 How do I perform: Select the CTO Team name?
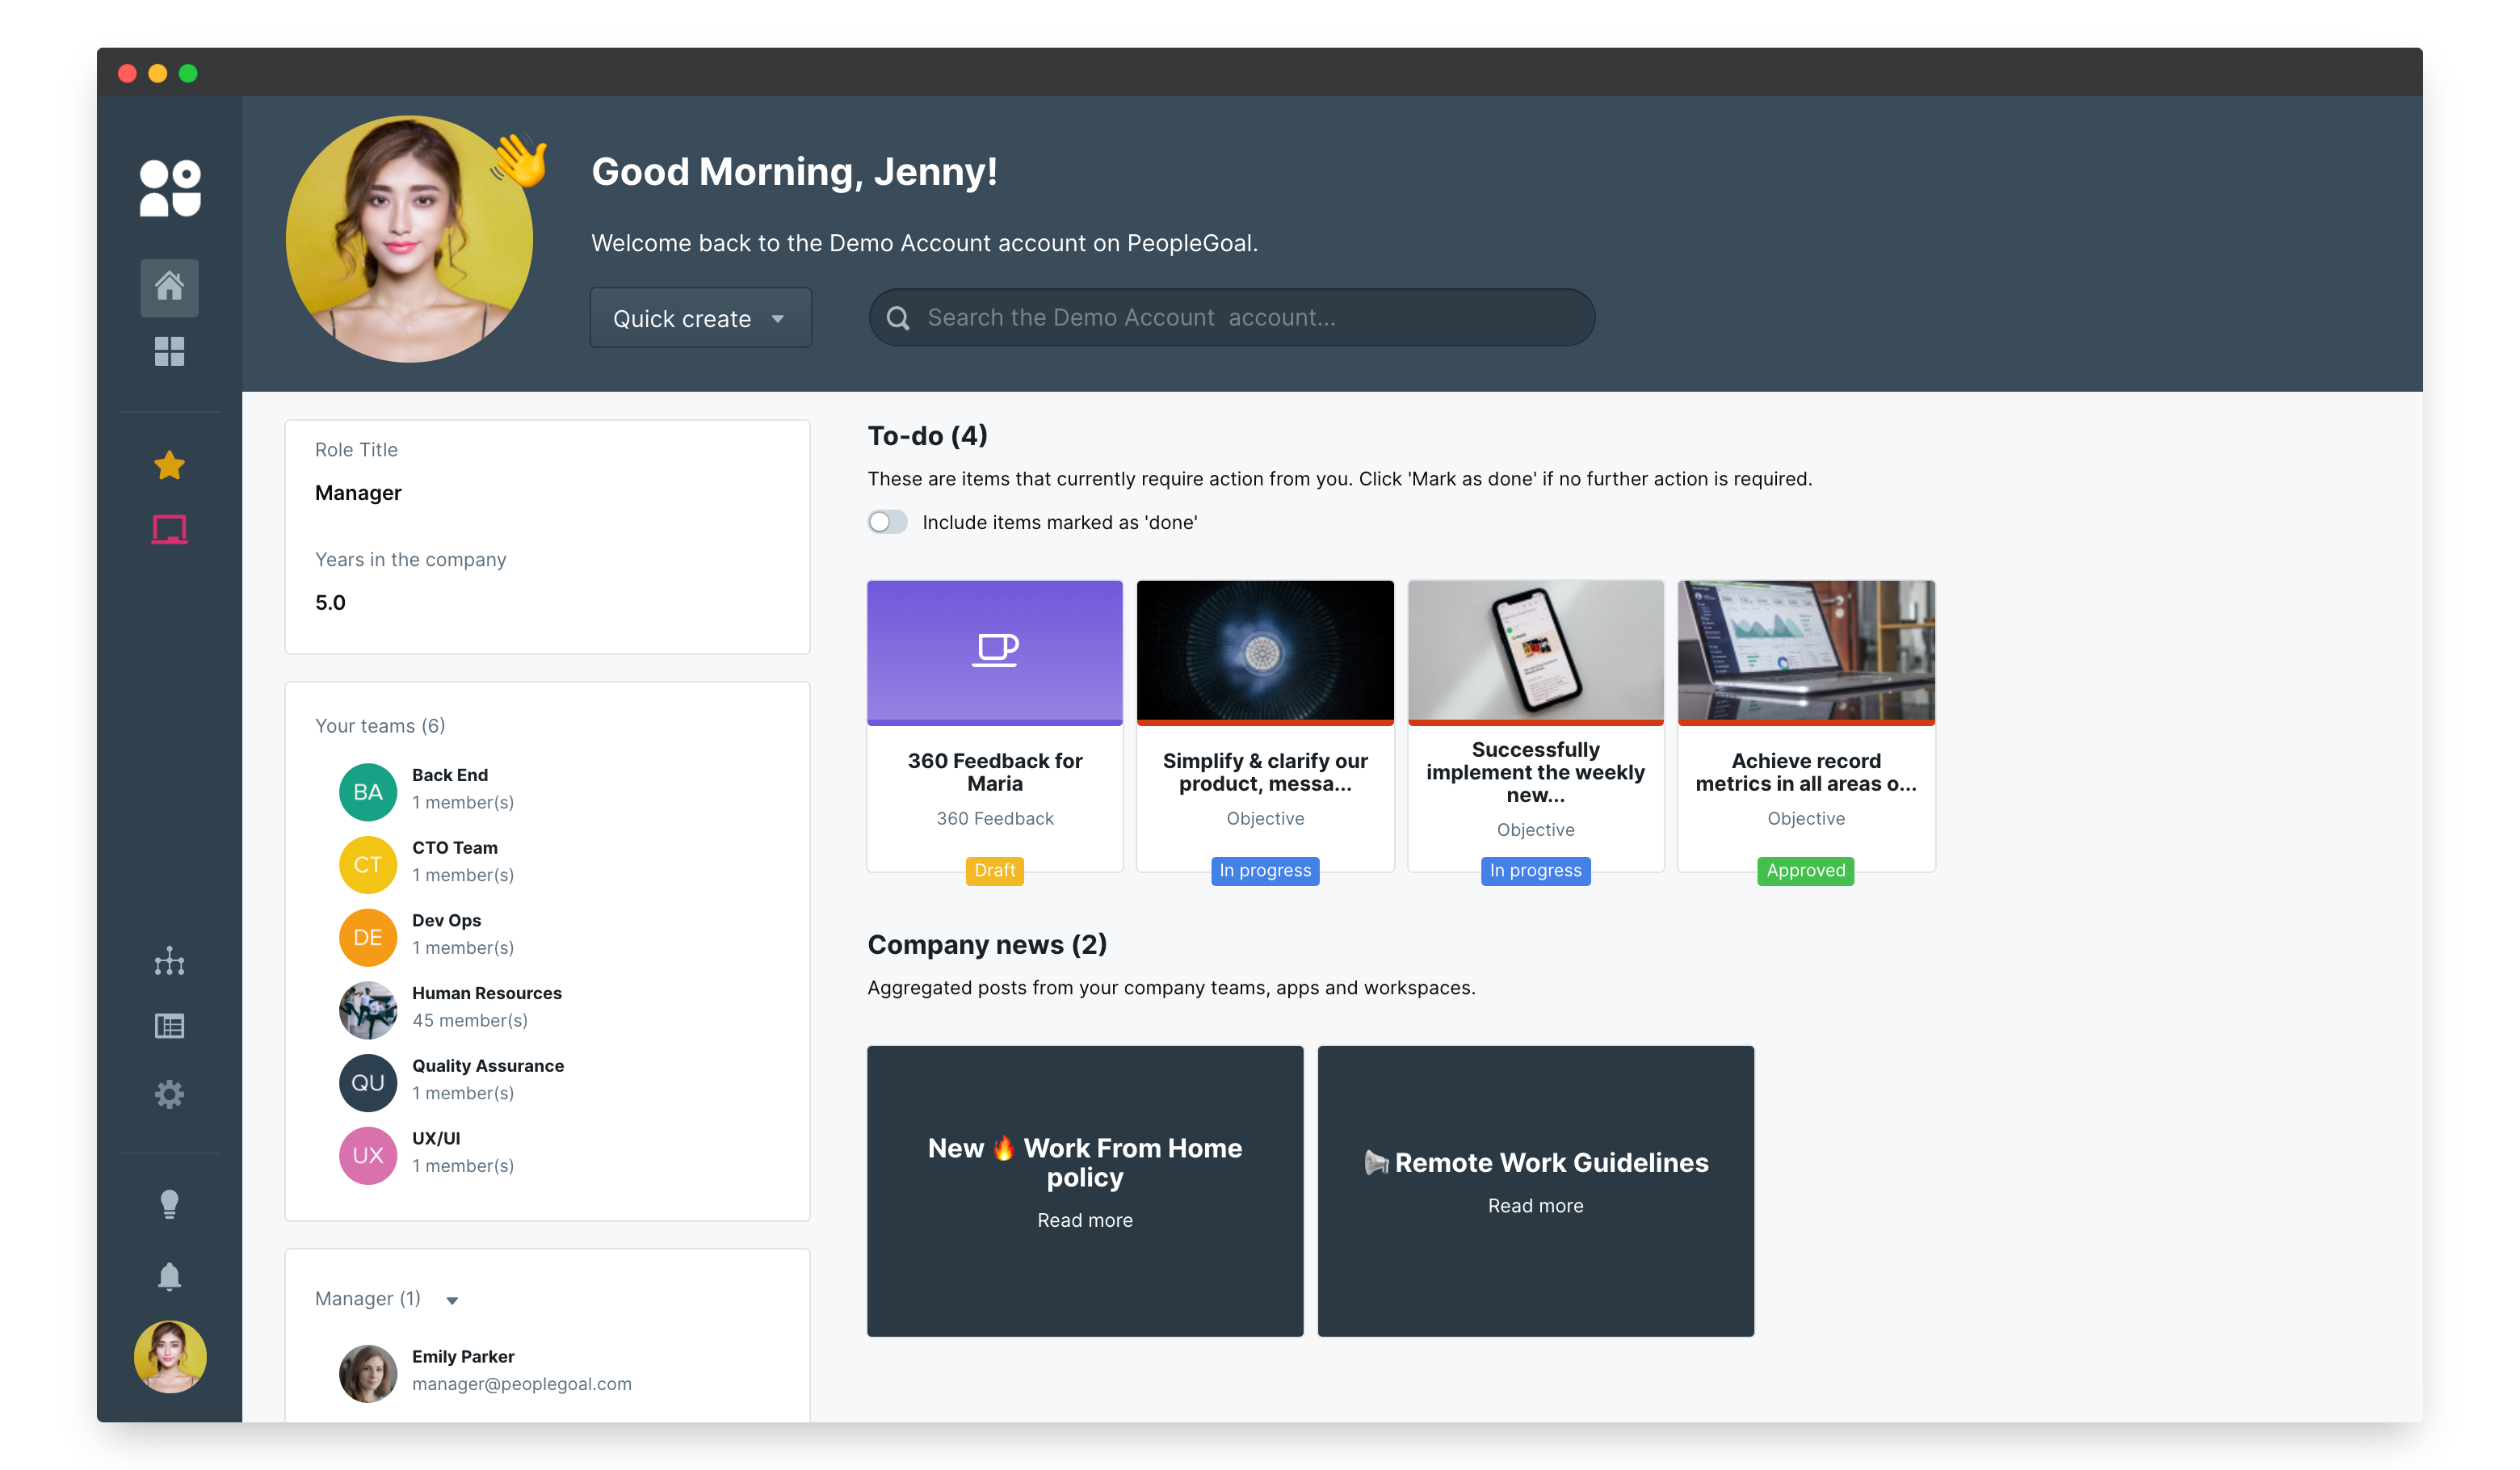[454, 848]
